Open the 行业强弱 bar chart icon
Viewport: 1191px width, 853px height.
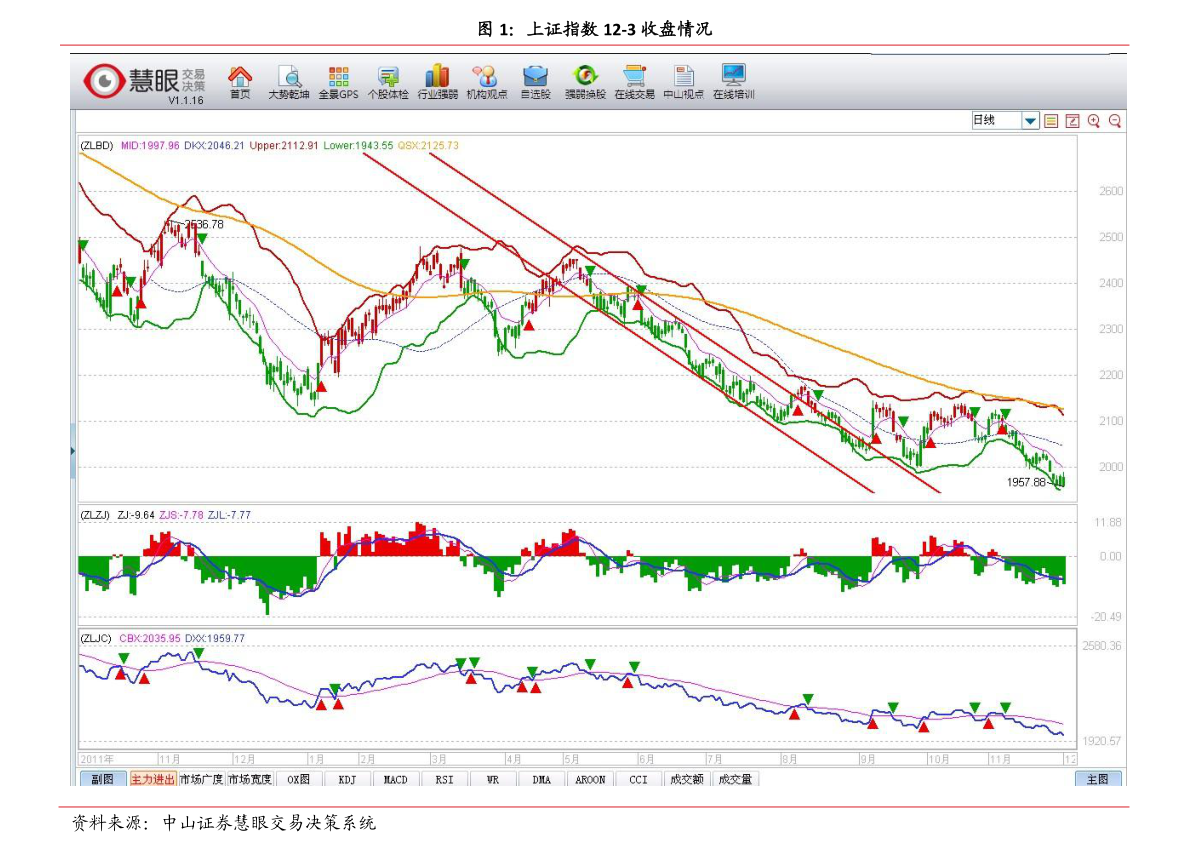pyautogui.click(x=437, y=78)
